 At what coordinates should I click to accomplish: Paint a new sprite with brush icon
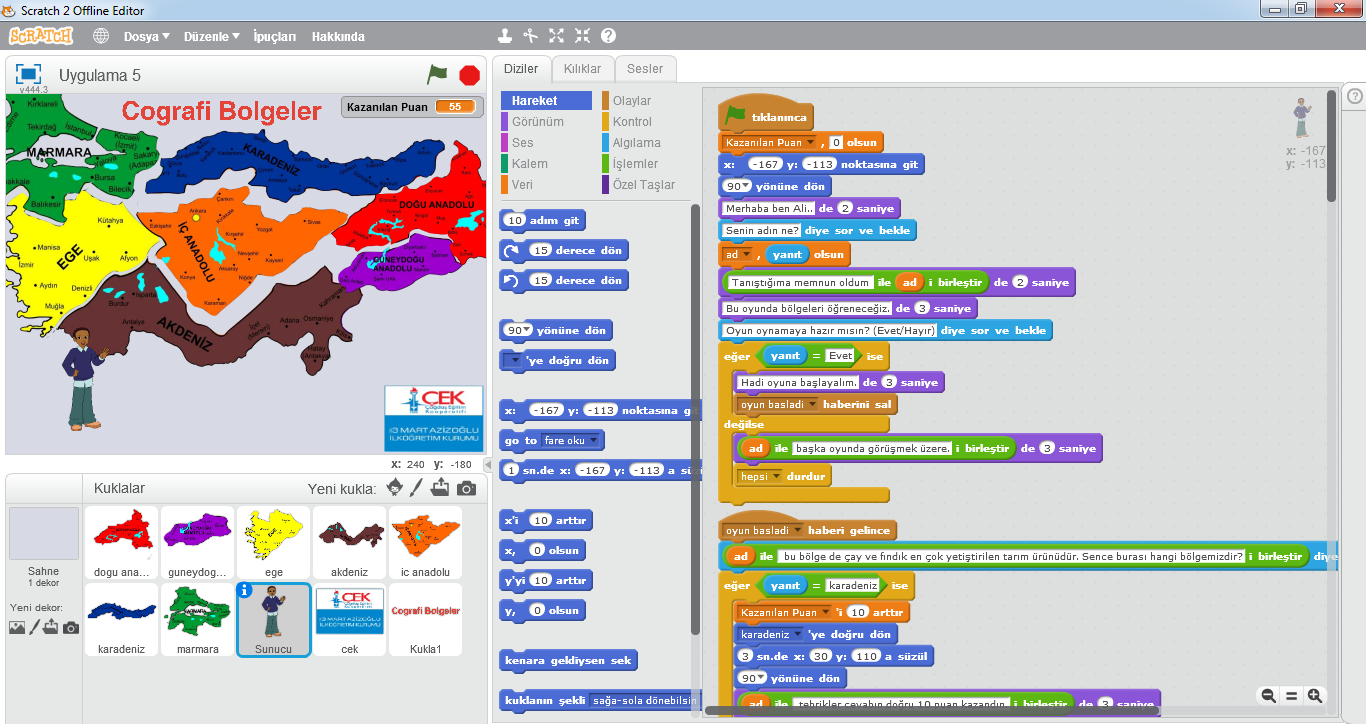tap(418, 488)
